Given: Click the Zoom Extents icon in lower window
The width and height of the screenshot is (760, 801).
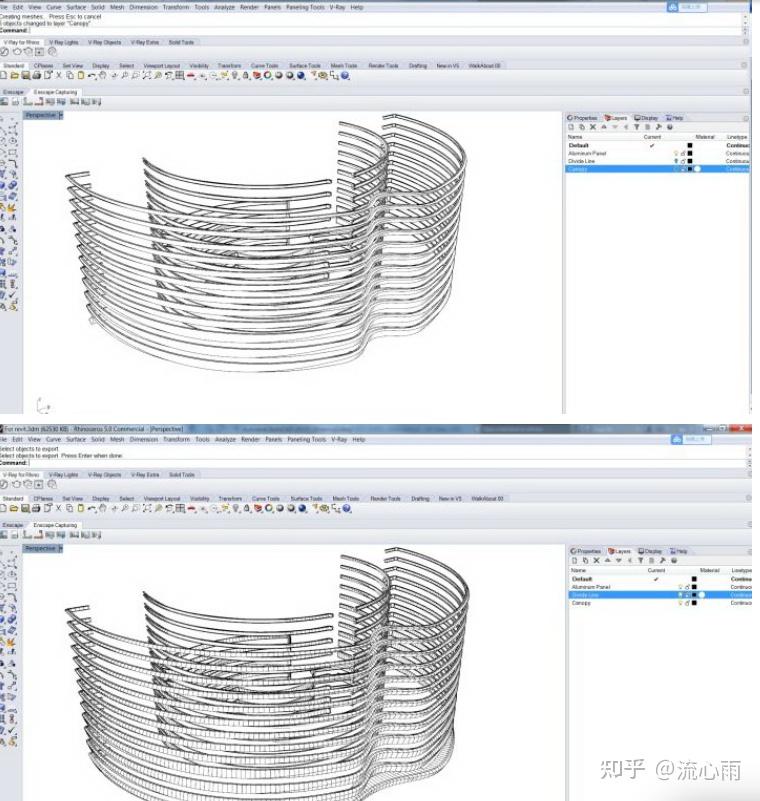Looking at the screenshot, I should (x=147, y=508).
